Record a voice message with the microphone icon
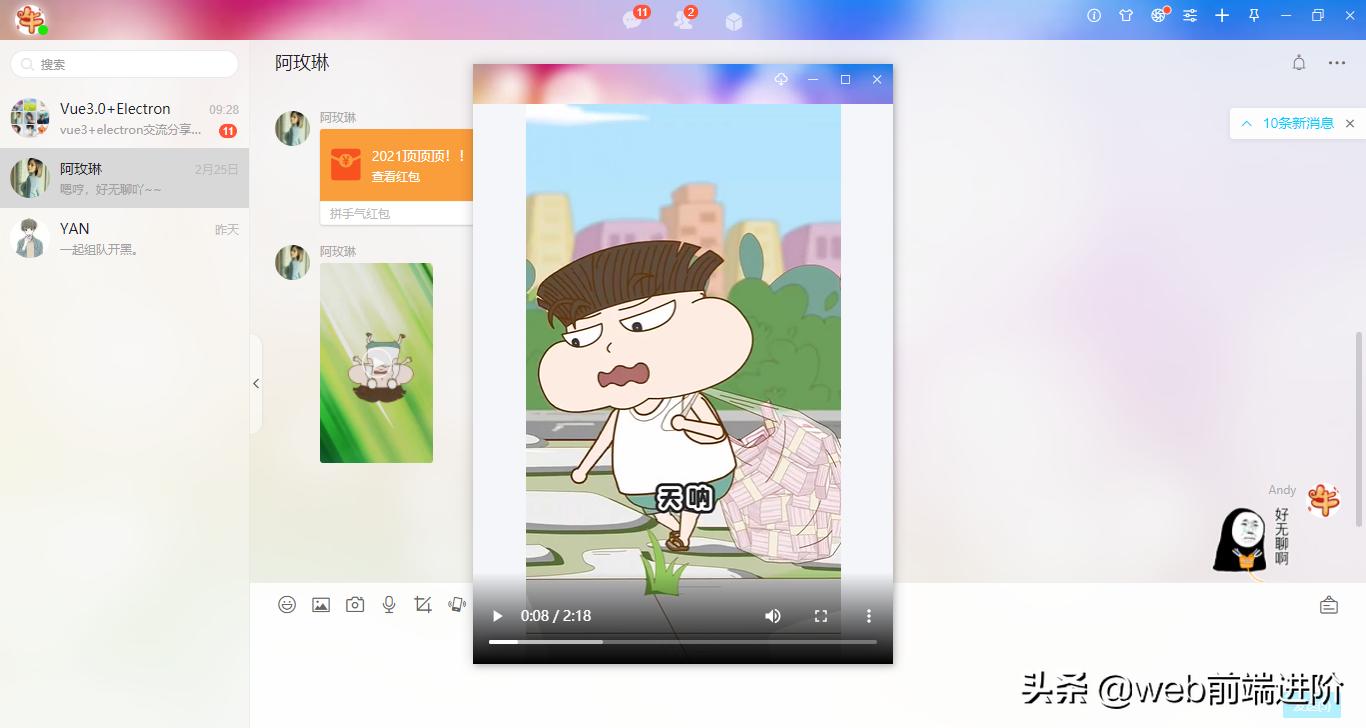Viewport: 1366px width, 728px height. (x=389, y=604)
